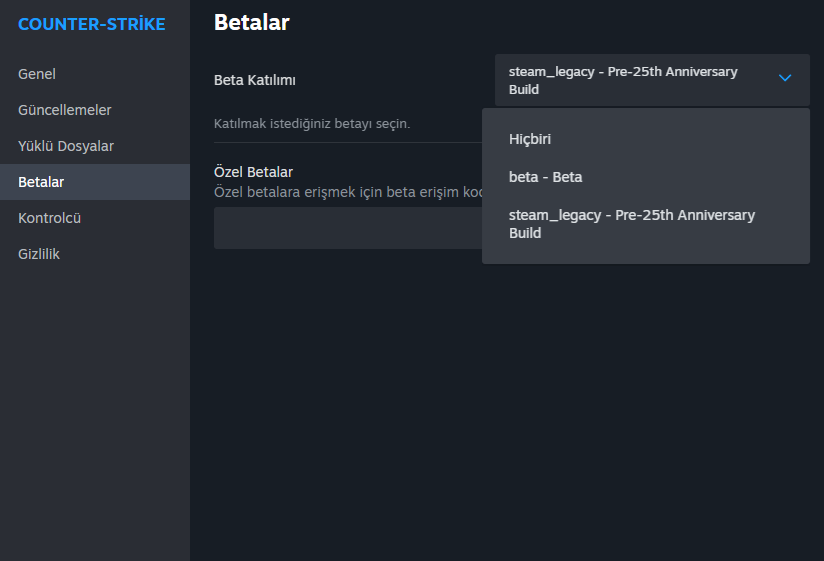
Task: Click empty sidebar area below Gizlilik
Action: tap(94, 400)
